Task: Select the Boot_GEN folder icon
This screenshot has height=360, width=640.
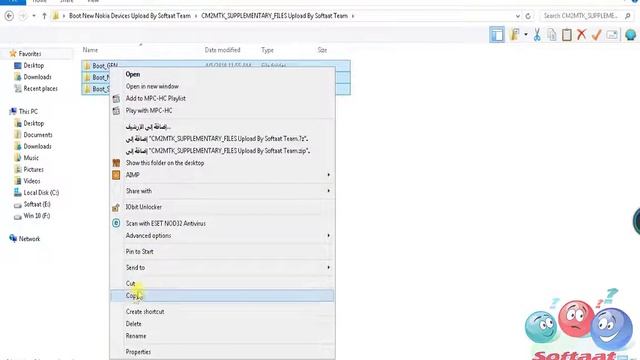Action: click(87, 65)
